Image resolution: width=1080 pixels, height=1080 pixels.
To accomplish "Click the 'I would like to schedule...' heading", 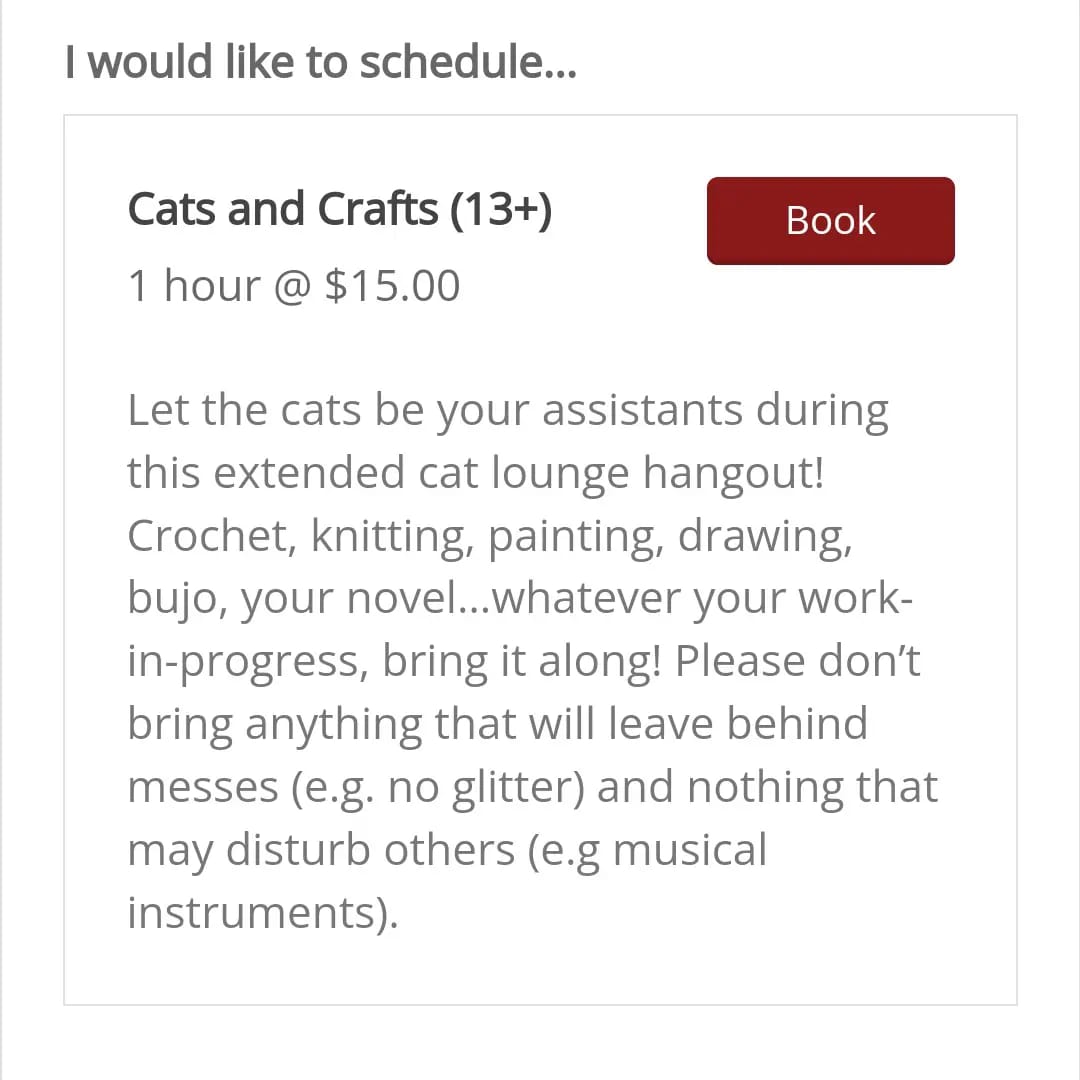I will [321, 61].
